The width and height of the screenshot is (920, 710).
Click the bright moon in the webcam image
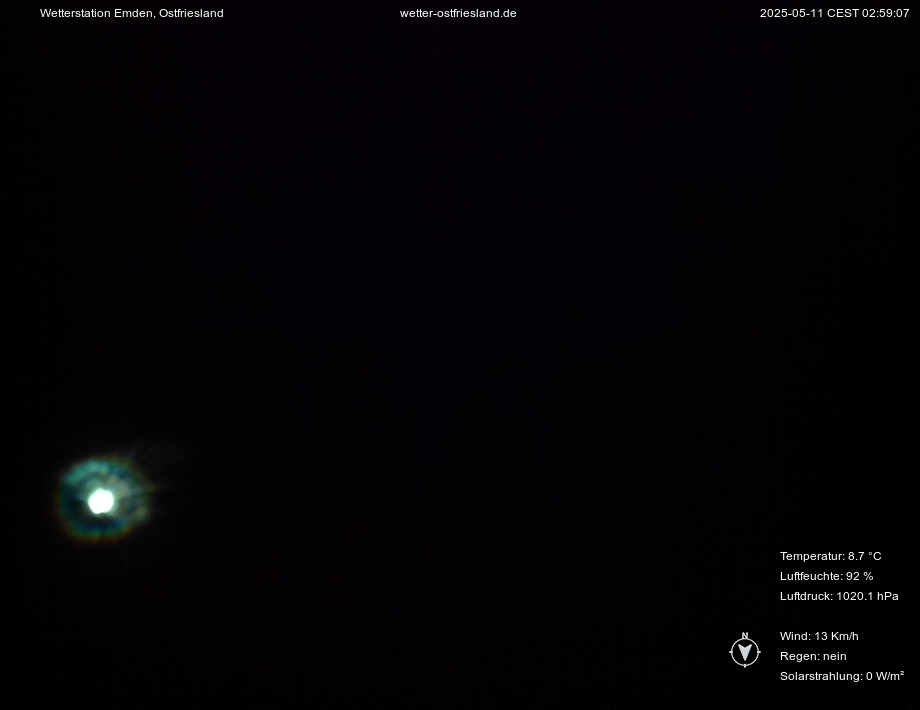[x=101, y=501]
